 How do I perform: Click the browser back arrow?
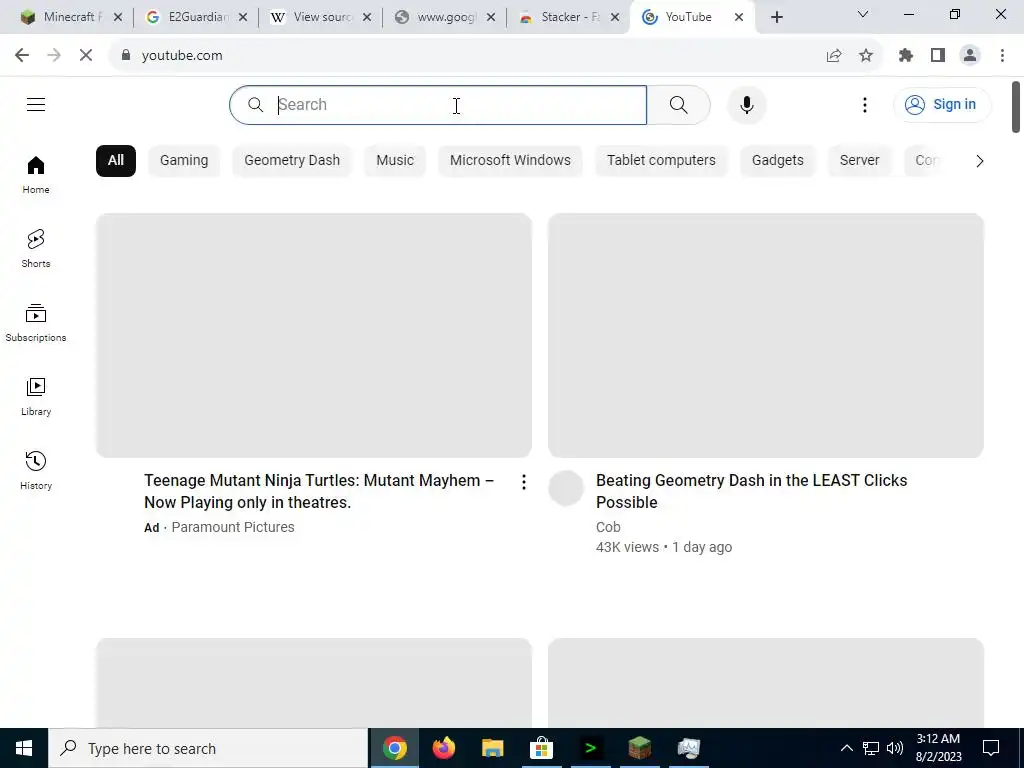22,56
